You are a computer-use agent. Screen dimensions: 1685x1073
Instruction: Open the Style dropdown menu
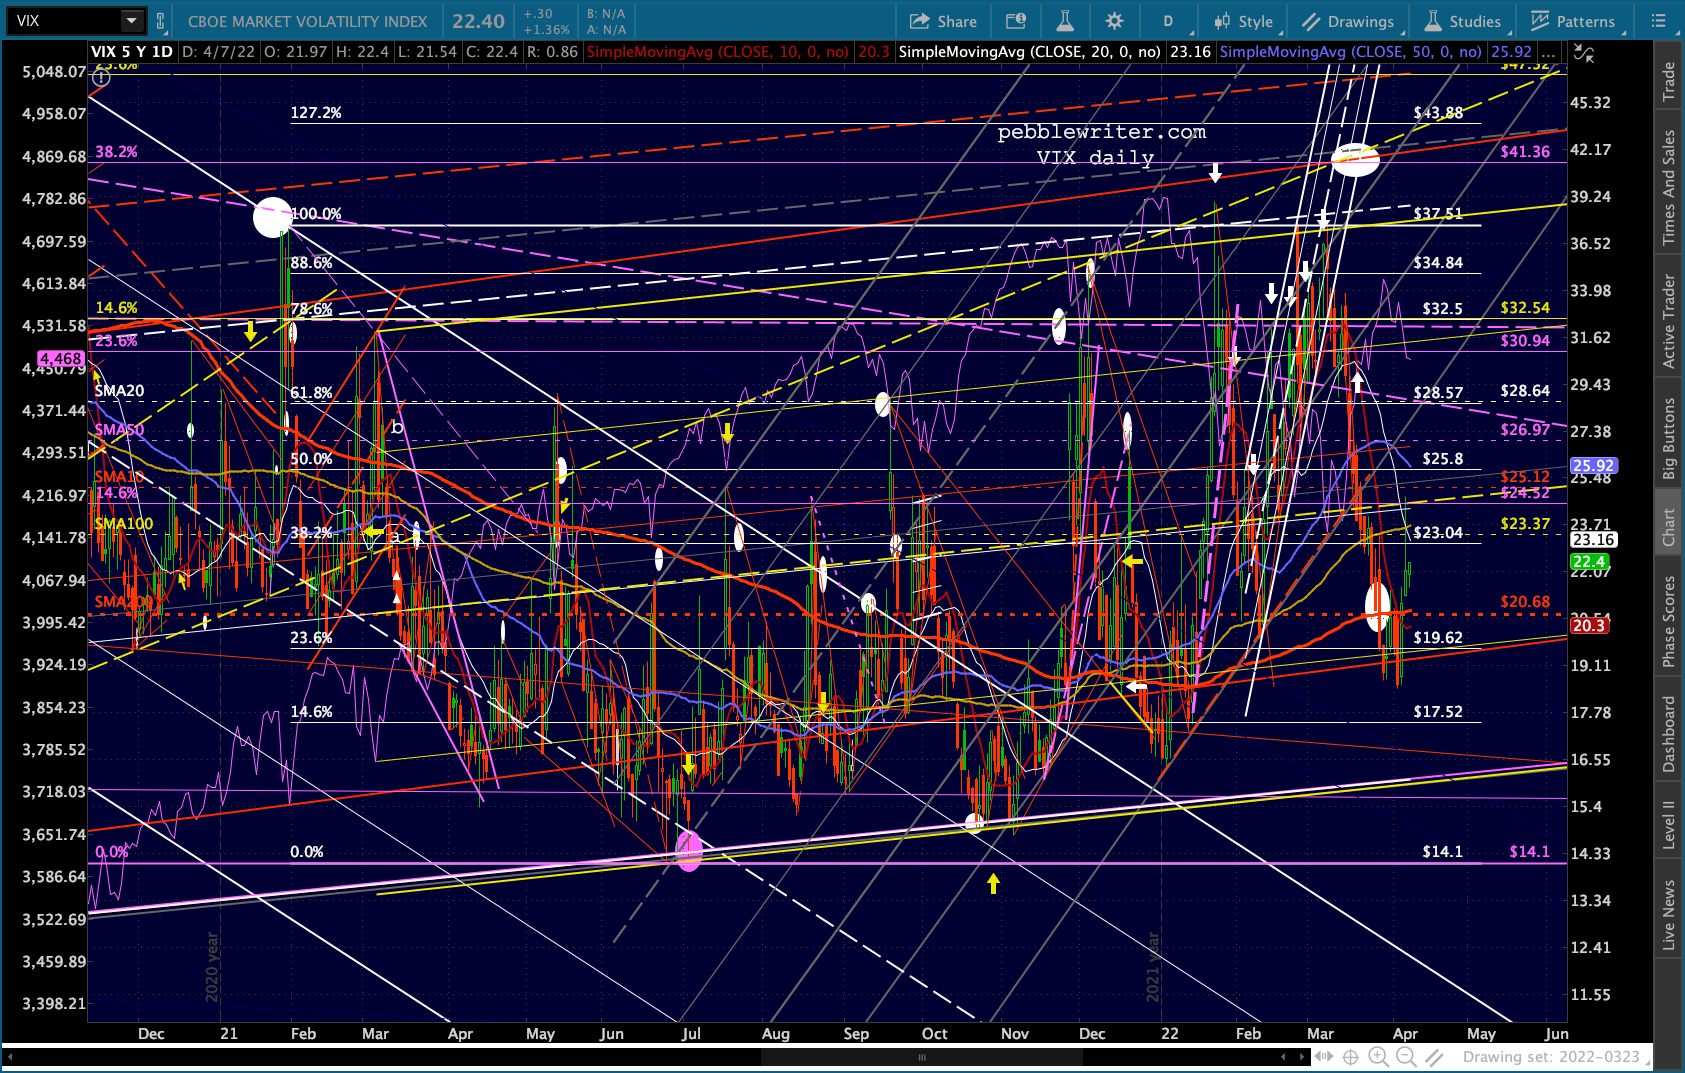[1243, 21]
